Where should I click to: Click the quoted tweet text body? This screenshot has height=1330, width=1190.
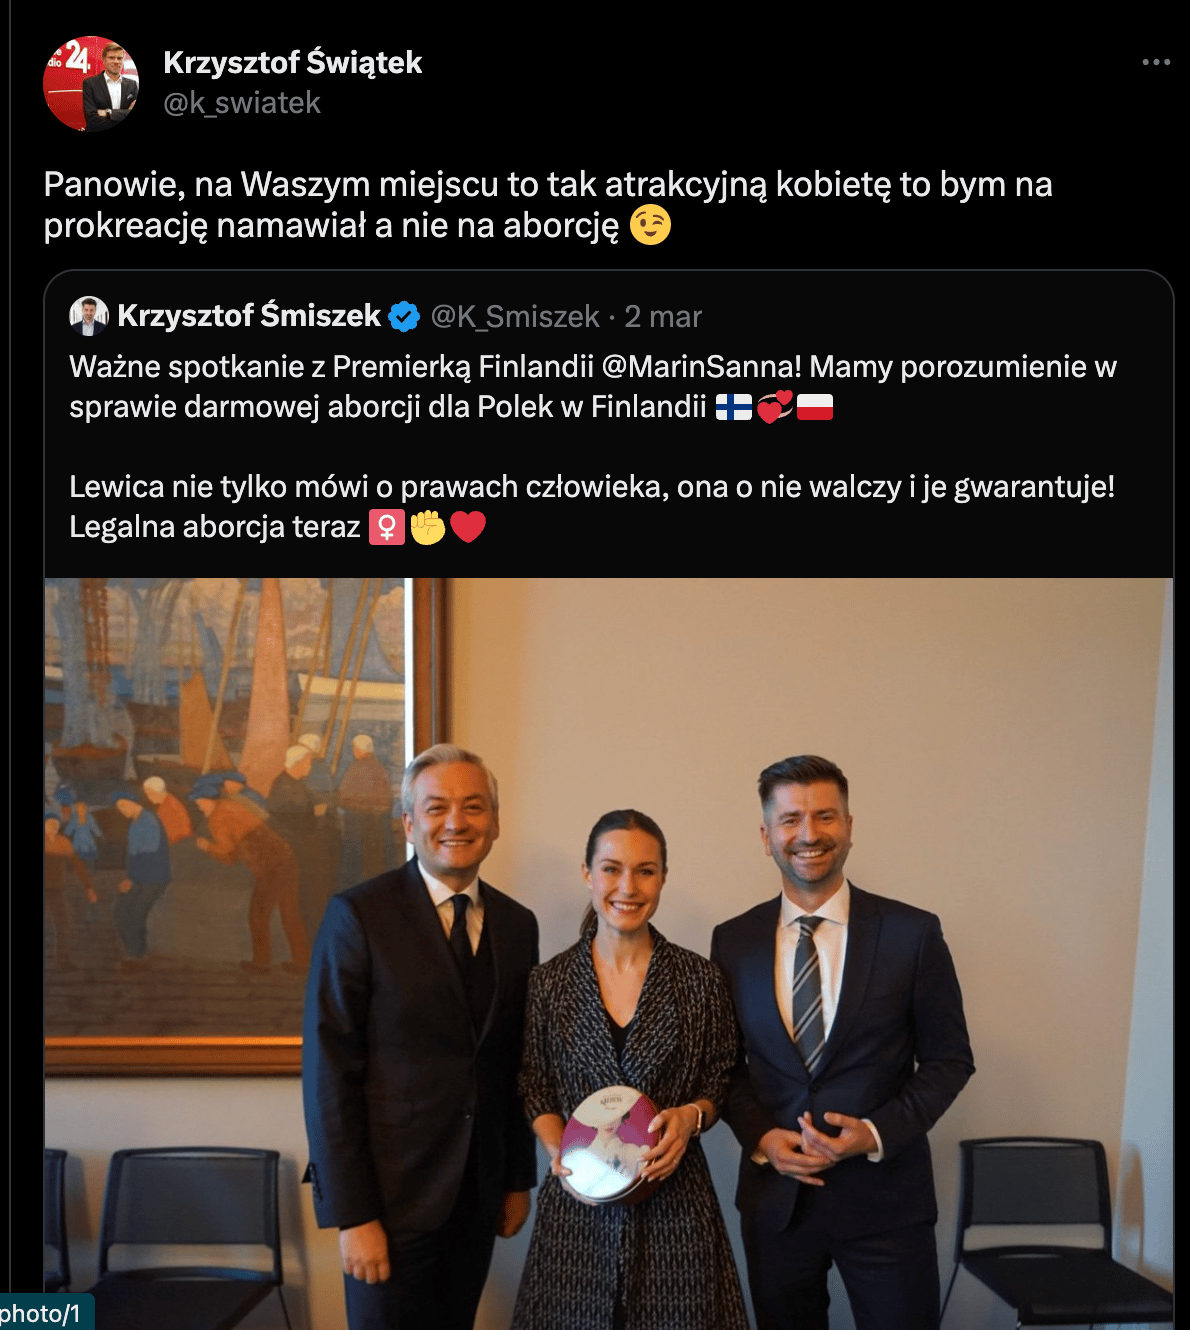(x=593, y=446)
